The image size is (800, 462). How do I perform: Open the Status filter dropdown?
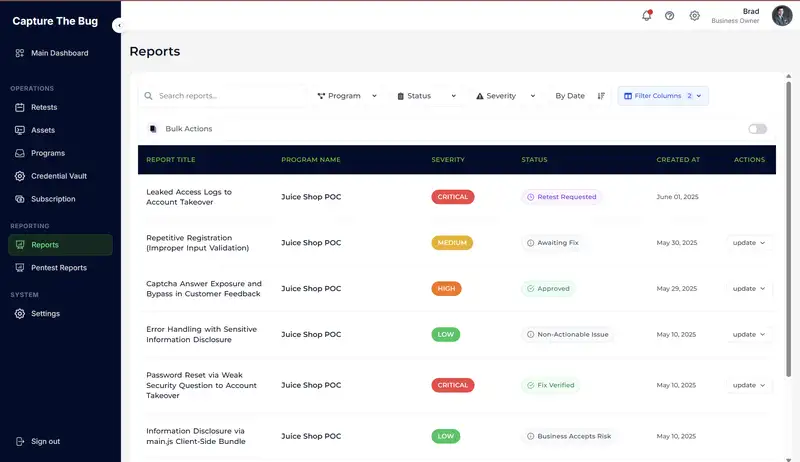pos(427,96)
